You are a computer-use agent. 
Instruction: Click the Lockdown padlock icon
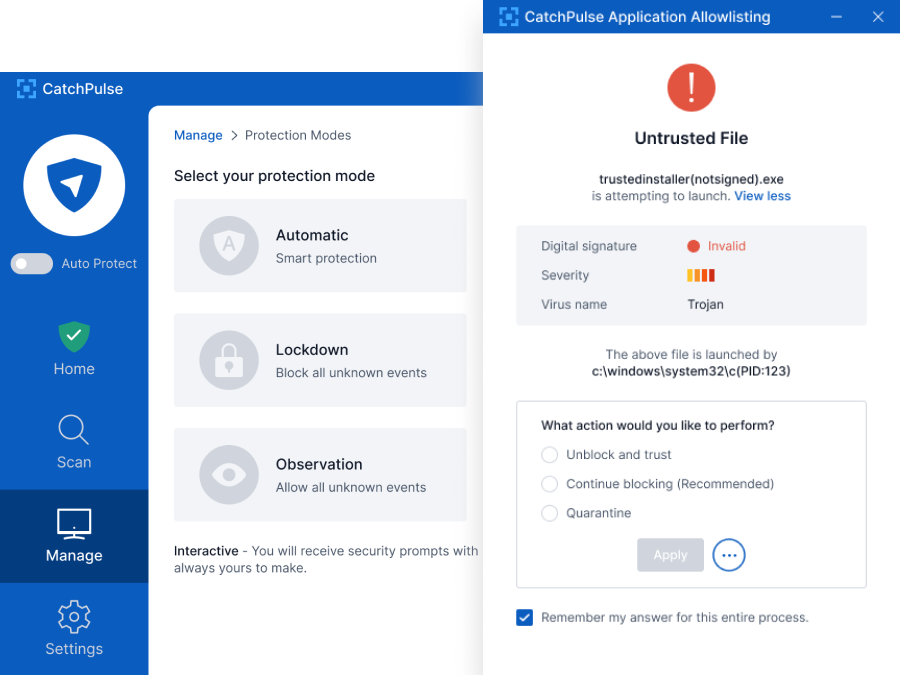point(229,360)
